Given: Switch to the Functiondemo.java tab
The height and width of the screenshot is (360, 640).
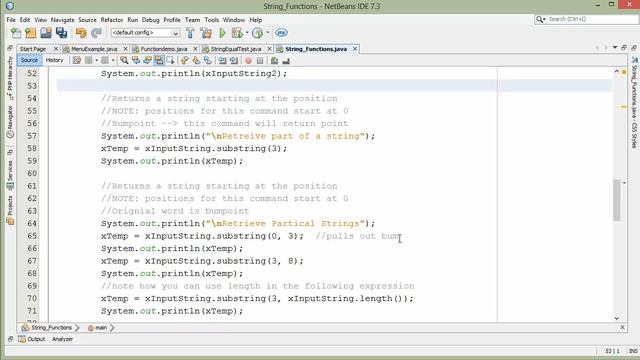Looking at the screenshot, I should 164,49.
